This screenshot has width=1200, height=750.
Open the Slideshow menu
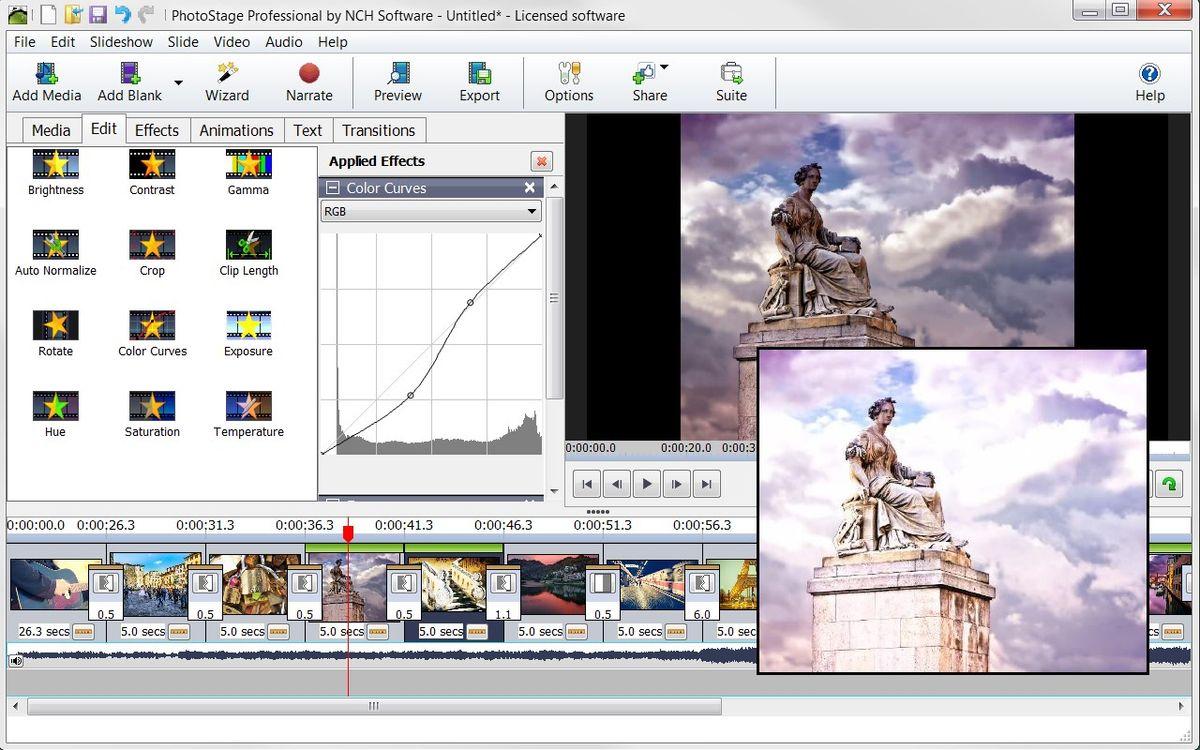point(121,42)
